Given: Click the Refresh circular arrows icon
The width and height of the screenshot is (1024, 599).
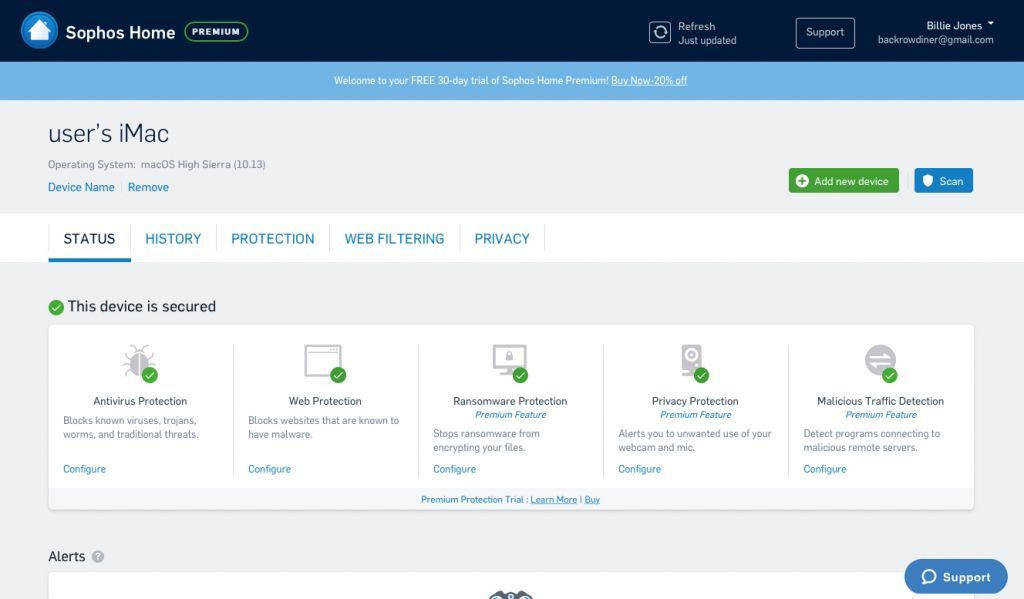Looking at the screenshot, I should pyautogui.click(x=660, y=32).
